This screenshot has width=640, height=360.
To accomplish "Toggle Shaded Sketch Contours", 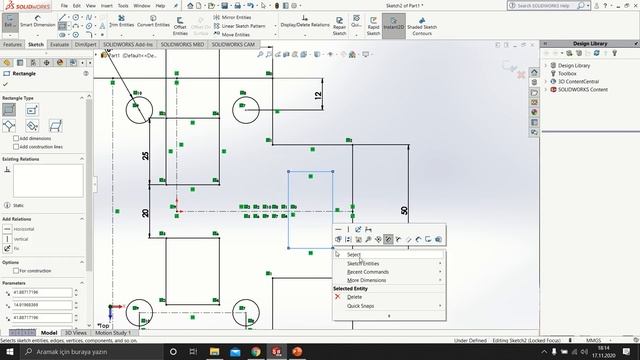I will pyautogui.click(x=422, y=26).
